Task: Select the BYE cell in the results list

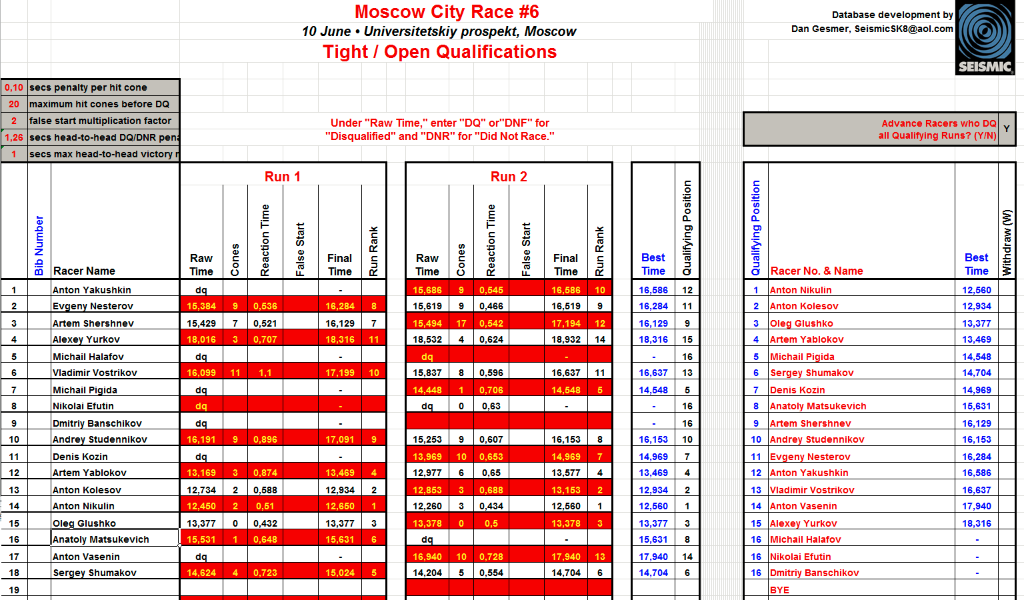Action: [x=779, y=590]
